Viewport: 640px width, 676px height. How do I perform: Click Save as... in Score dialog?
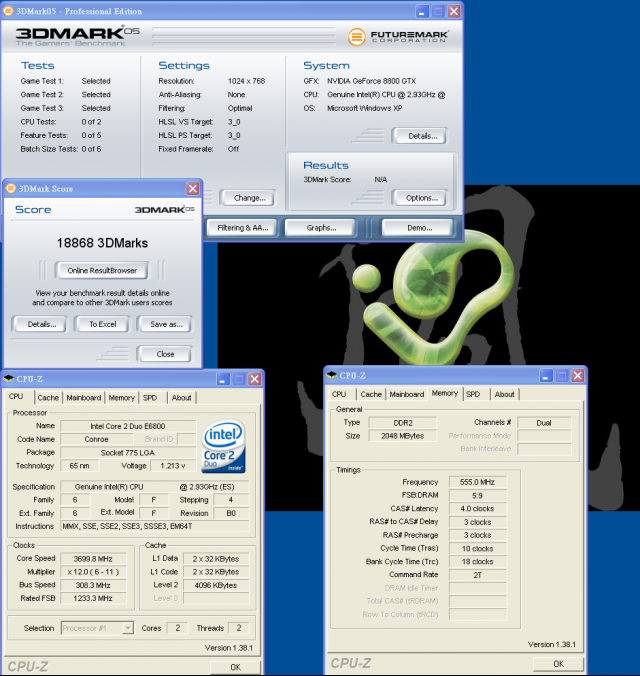pyautogui.click(x=165, y=324)
